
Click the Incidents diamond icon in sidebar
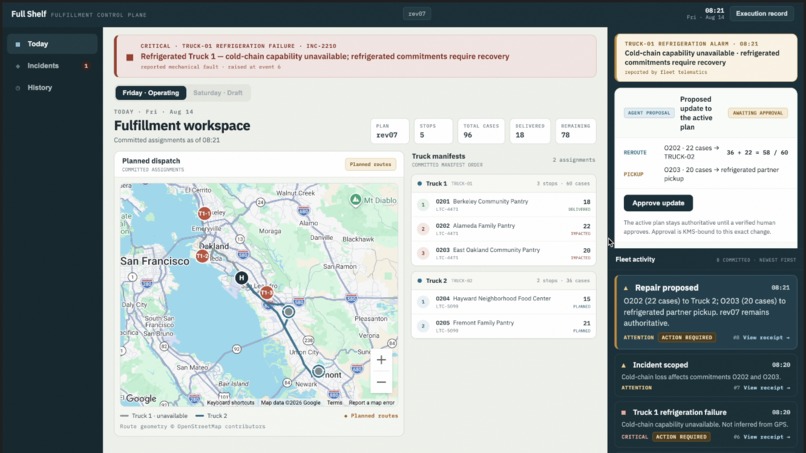coord(18,66)
